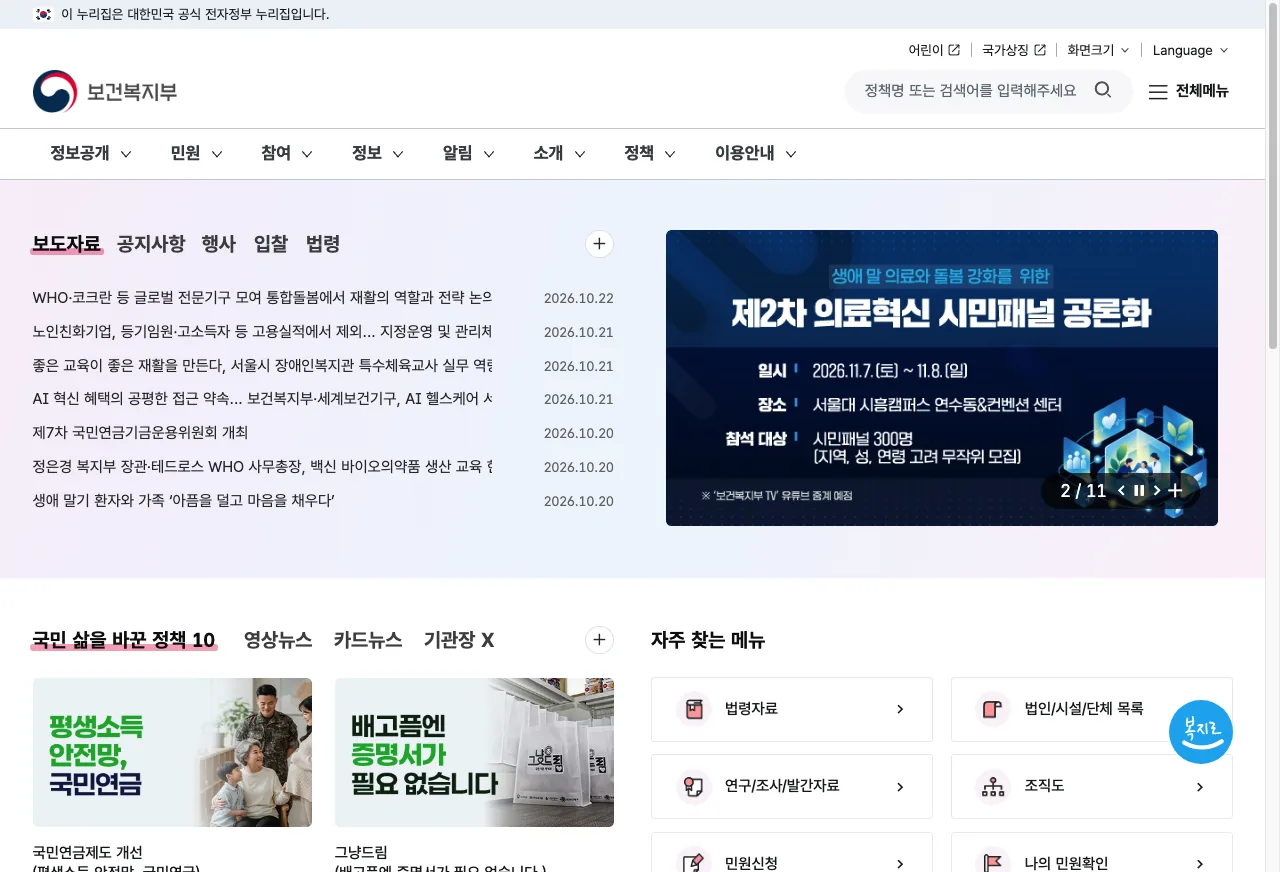Switch to the 행사 tab
Viewport: 1280px width, 872px height.
point(219,243)
